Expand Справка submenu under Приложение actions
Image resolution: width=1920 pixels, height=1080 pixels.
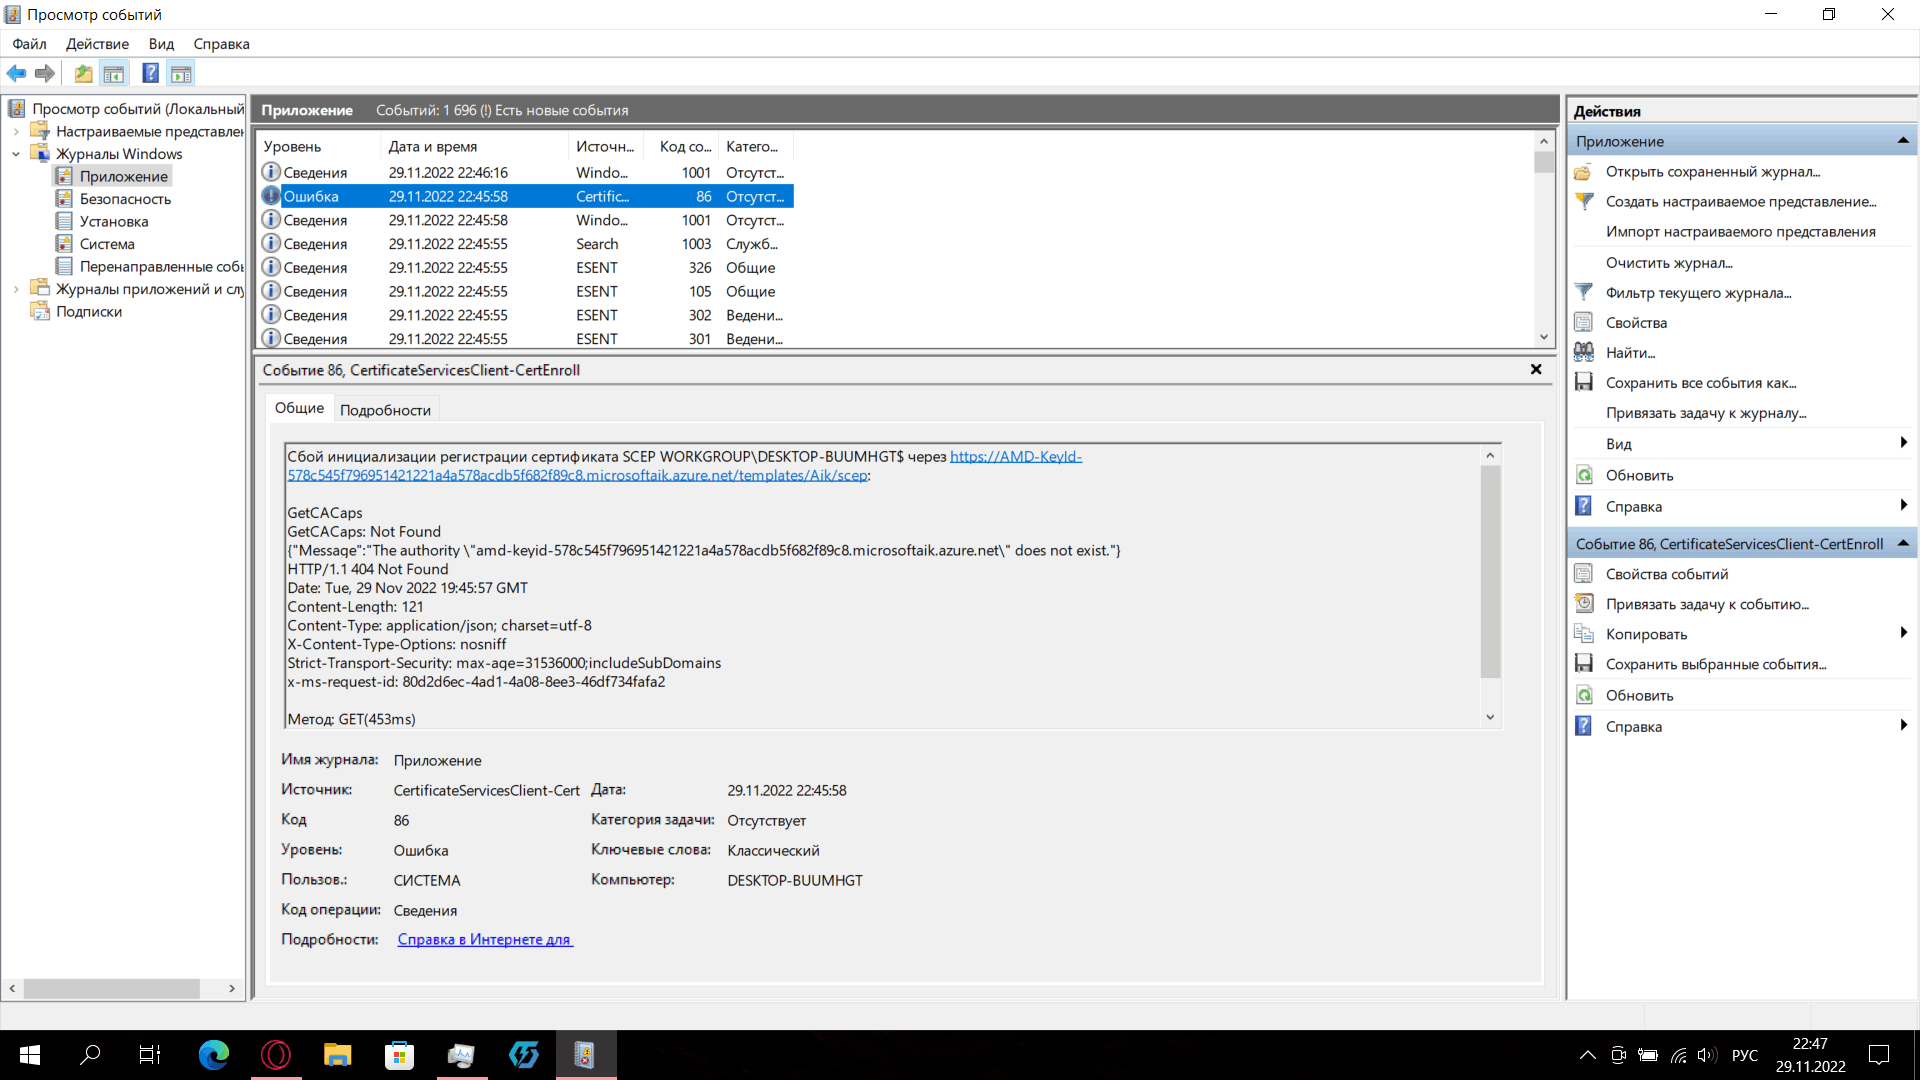(1904, 506)
